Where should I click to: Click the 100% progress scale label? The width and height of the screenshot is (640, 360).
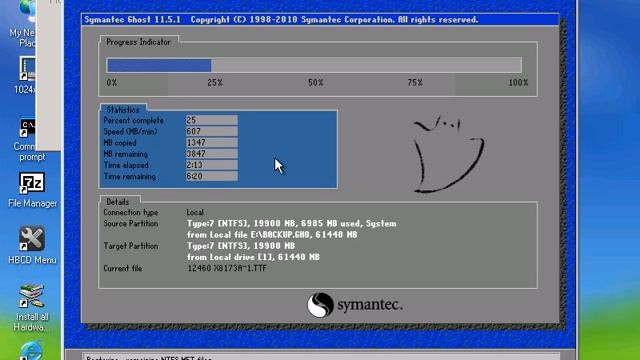pyautogui.click(x=518, y=82)
